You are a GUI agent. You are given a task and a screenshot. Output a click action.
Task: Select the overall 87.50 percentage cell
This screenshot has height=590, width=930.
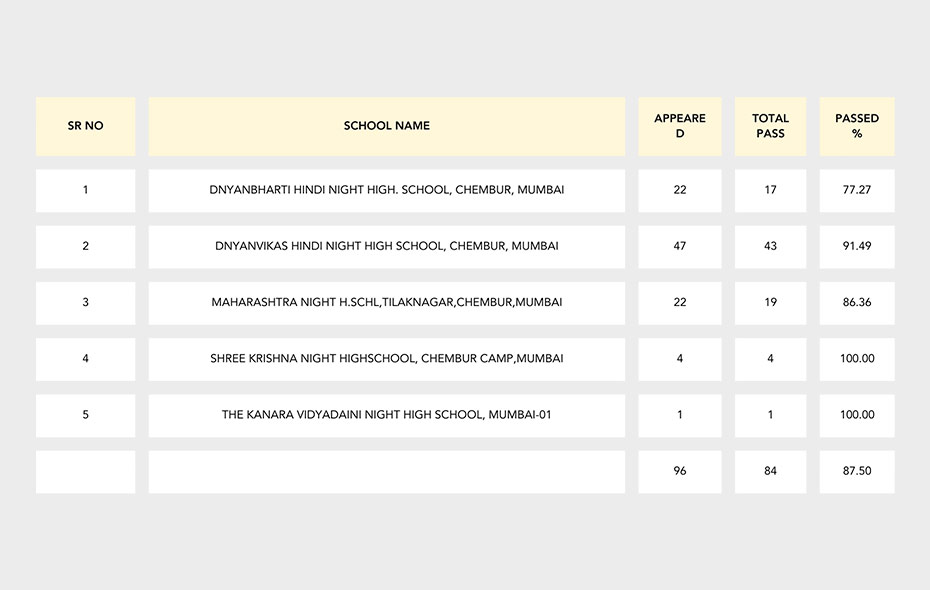tap(857, 471)
